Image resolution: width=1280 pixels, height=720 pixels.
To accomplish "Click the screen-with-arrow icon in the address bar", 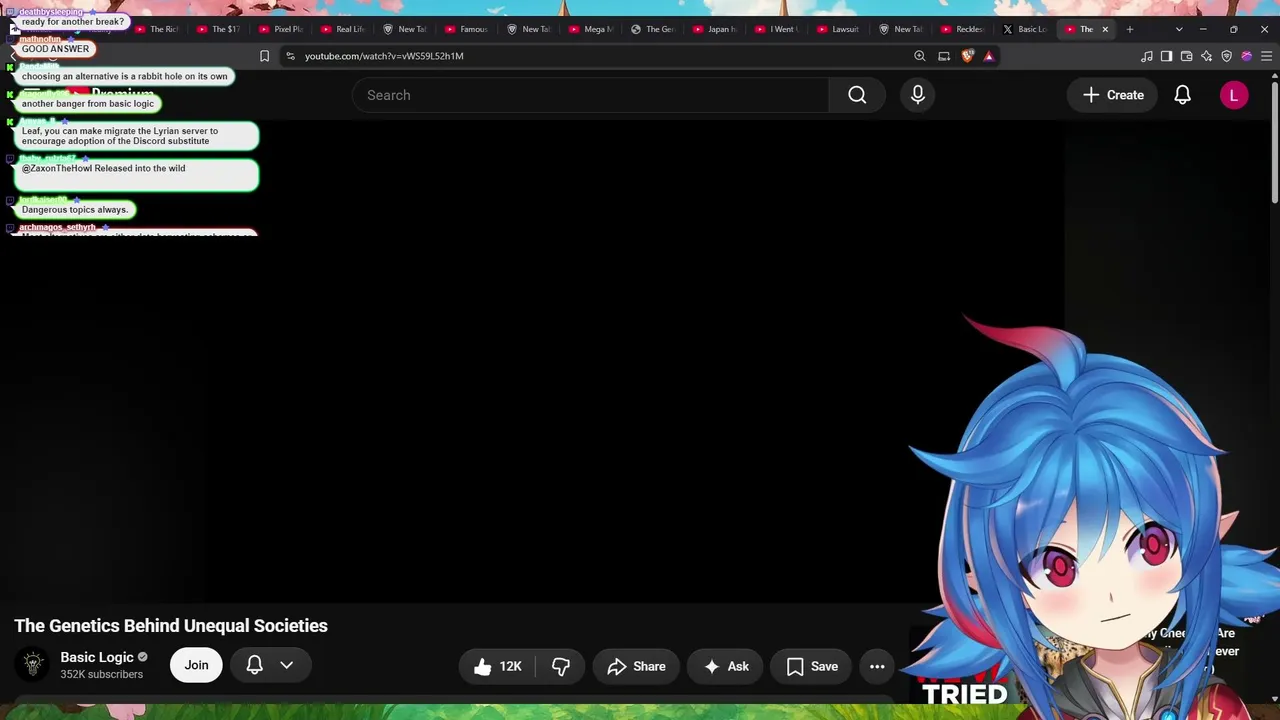I will pos(944,56).
